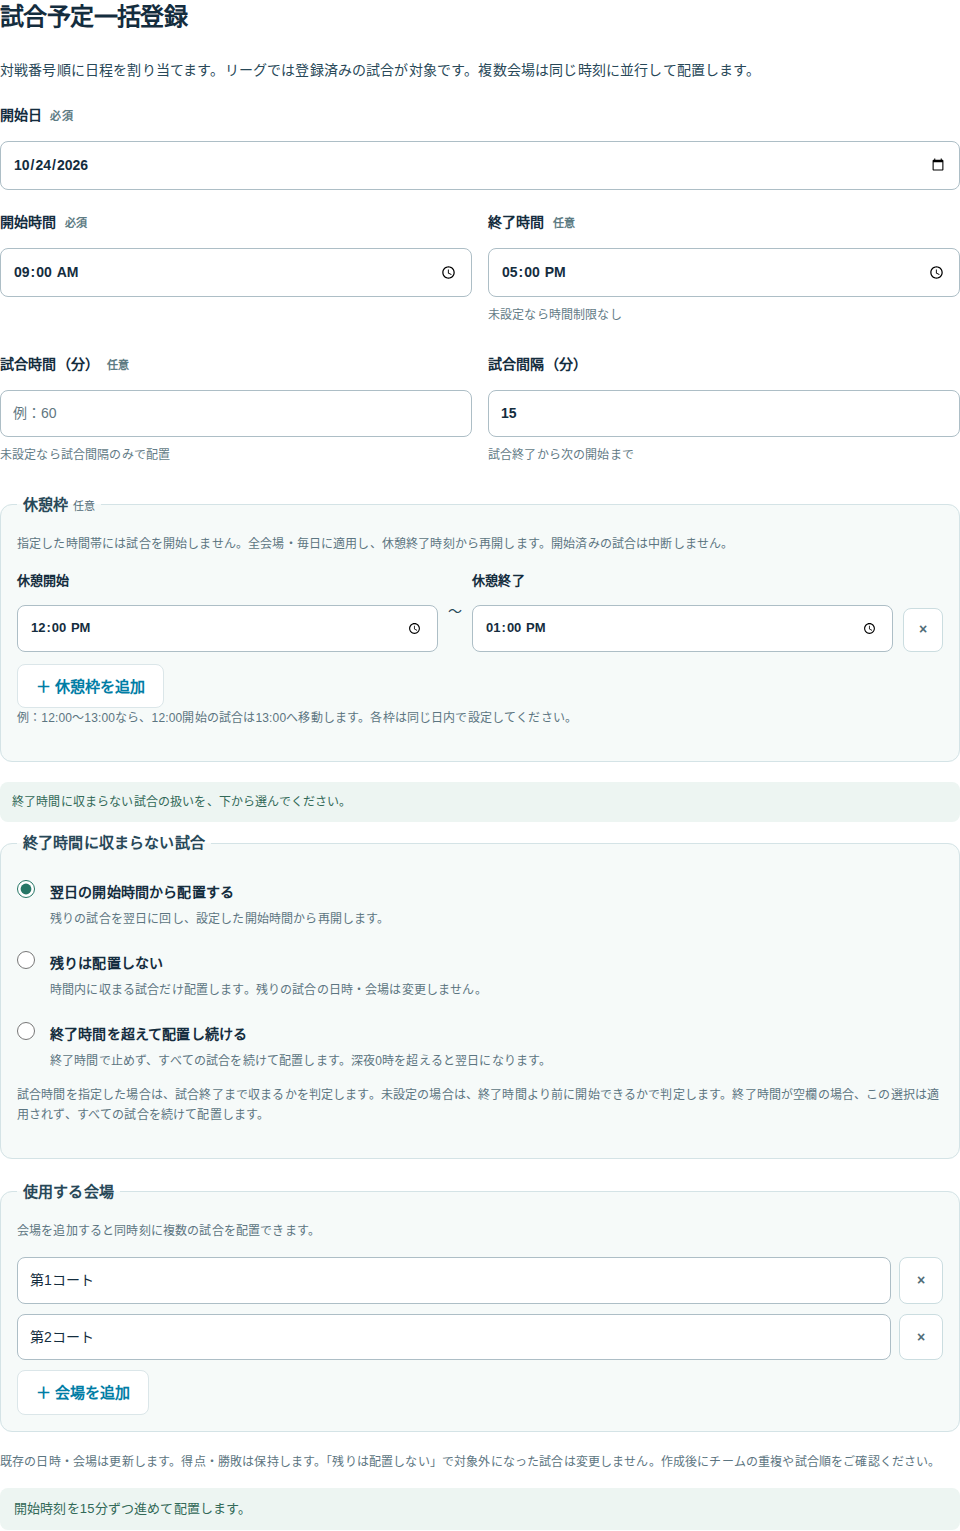
Task: Click the 会場を追加 button
Action: [x=83, y=1392]
